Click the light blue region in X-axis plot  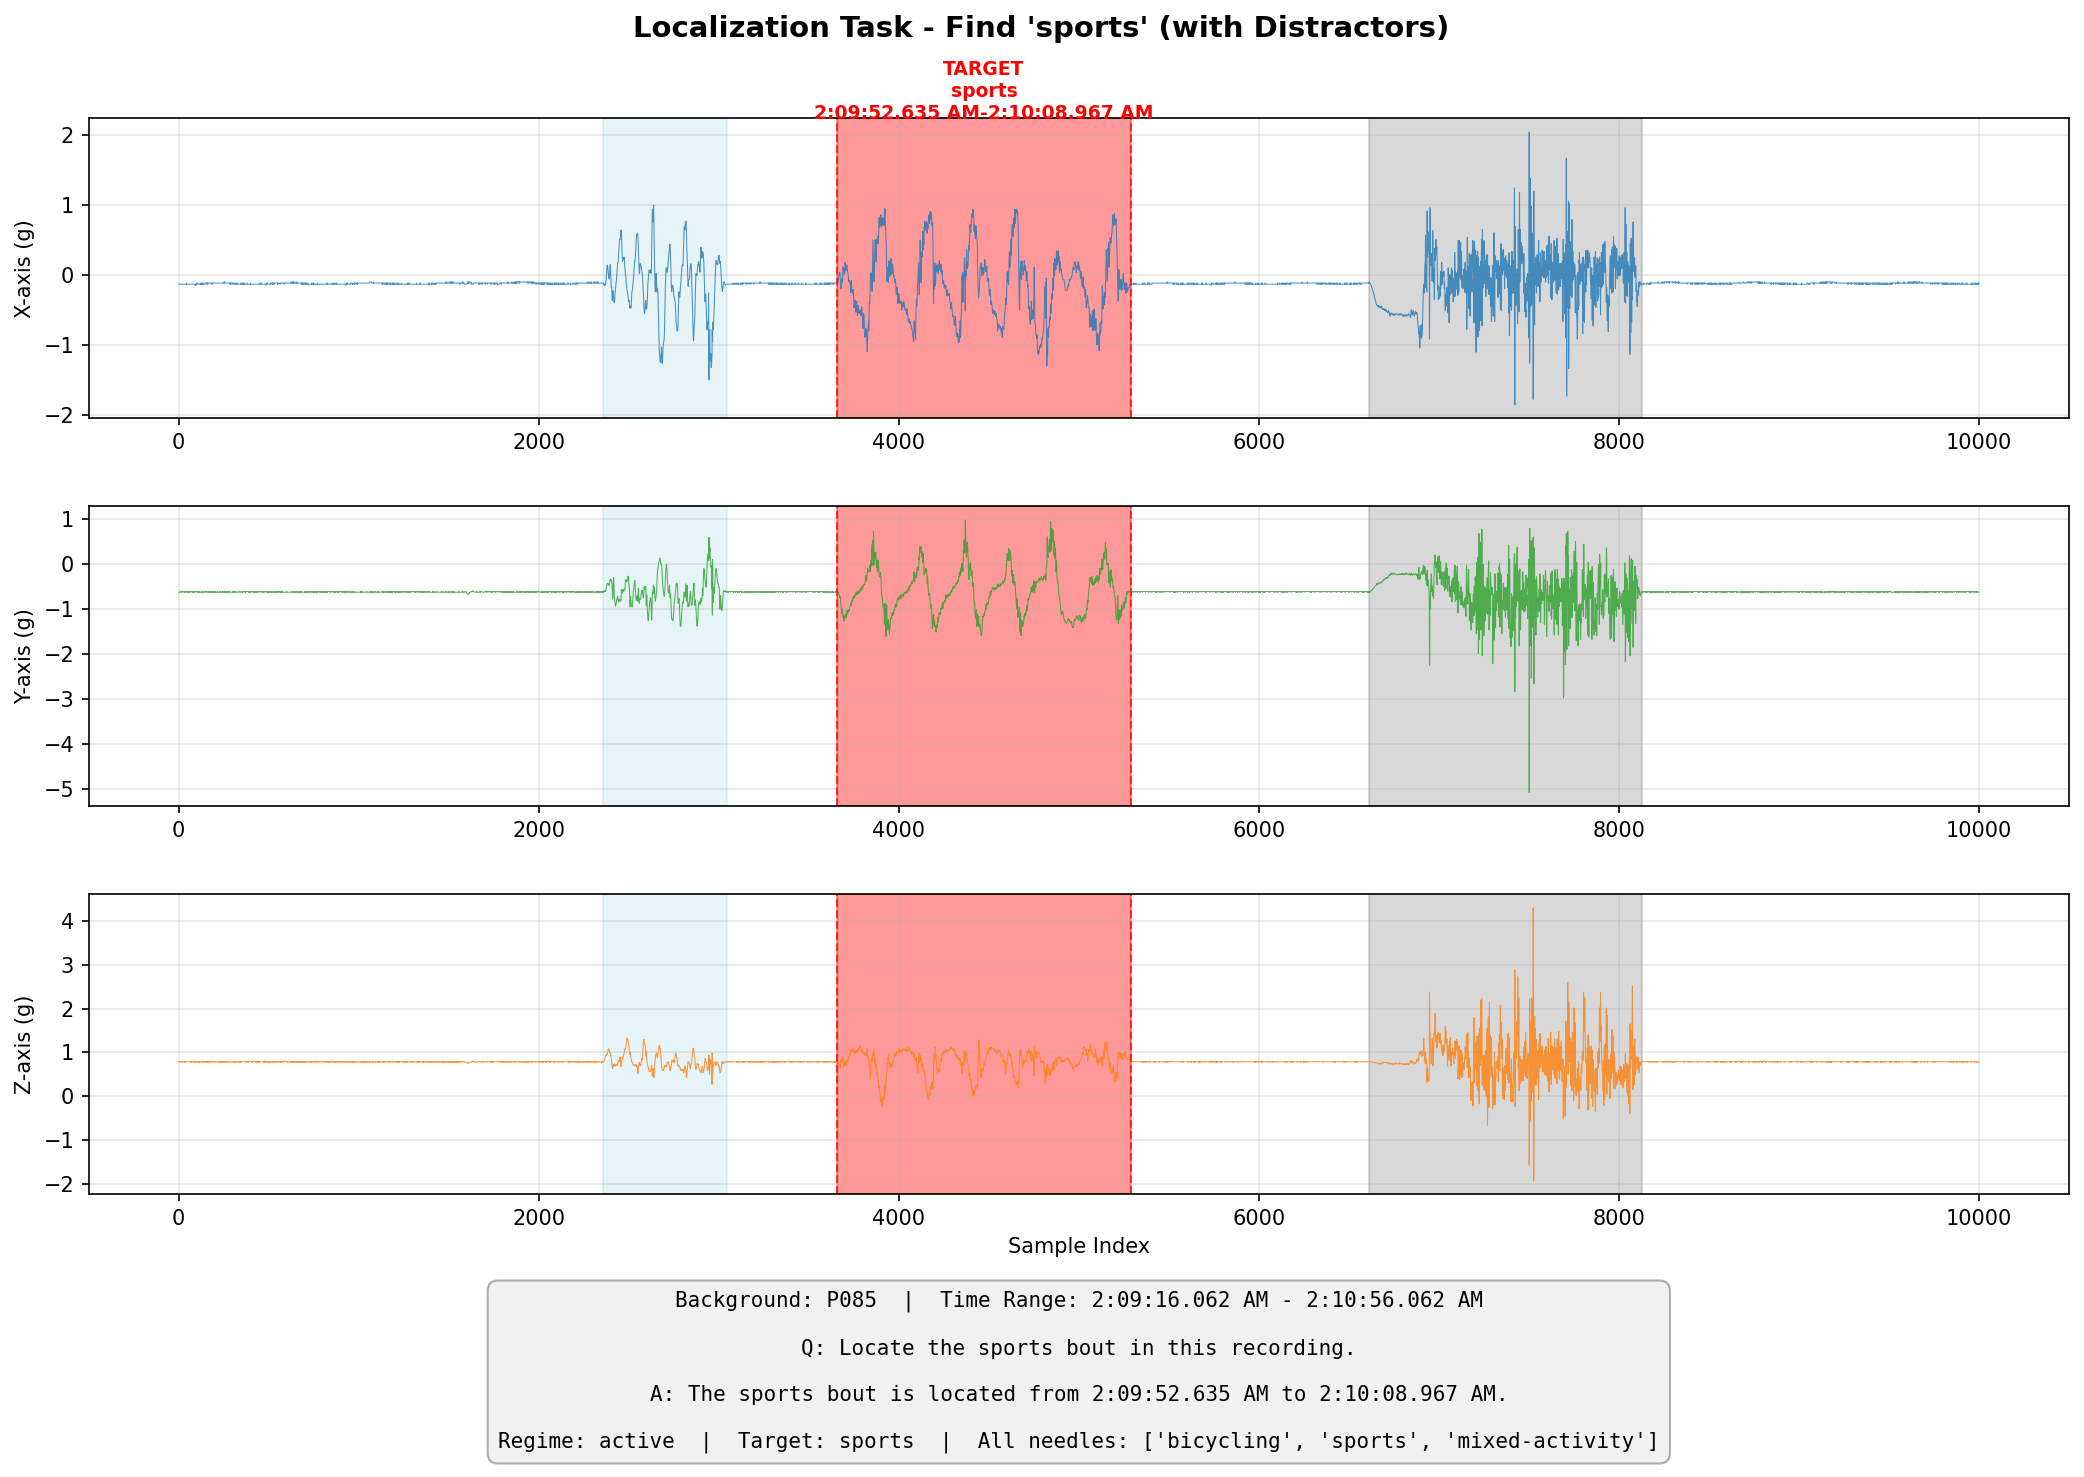664,267
